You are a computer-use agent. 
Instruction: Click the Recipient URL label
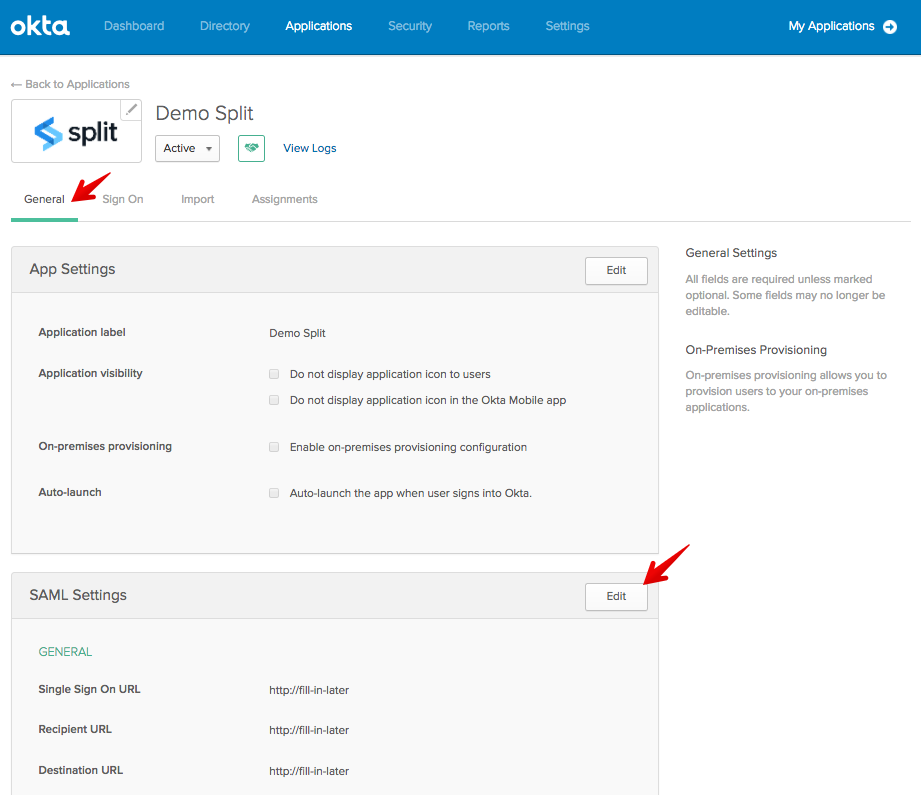tap(75, 729)
